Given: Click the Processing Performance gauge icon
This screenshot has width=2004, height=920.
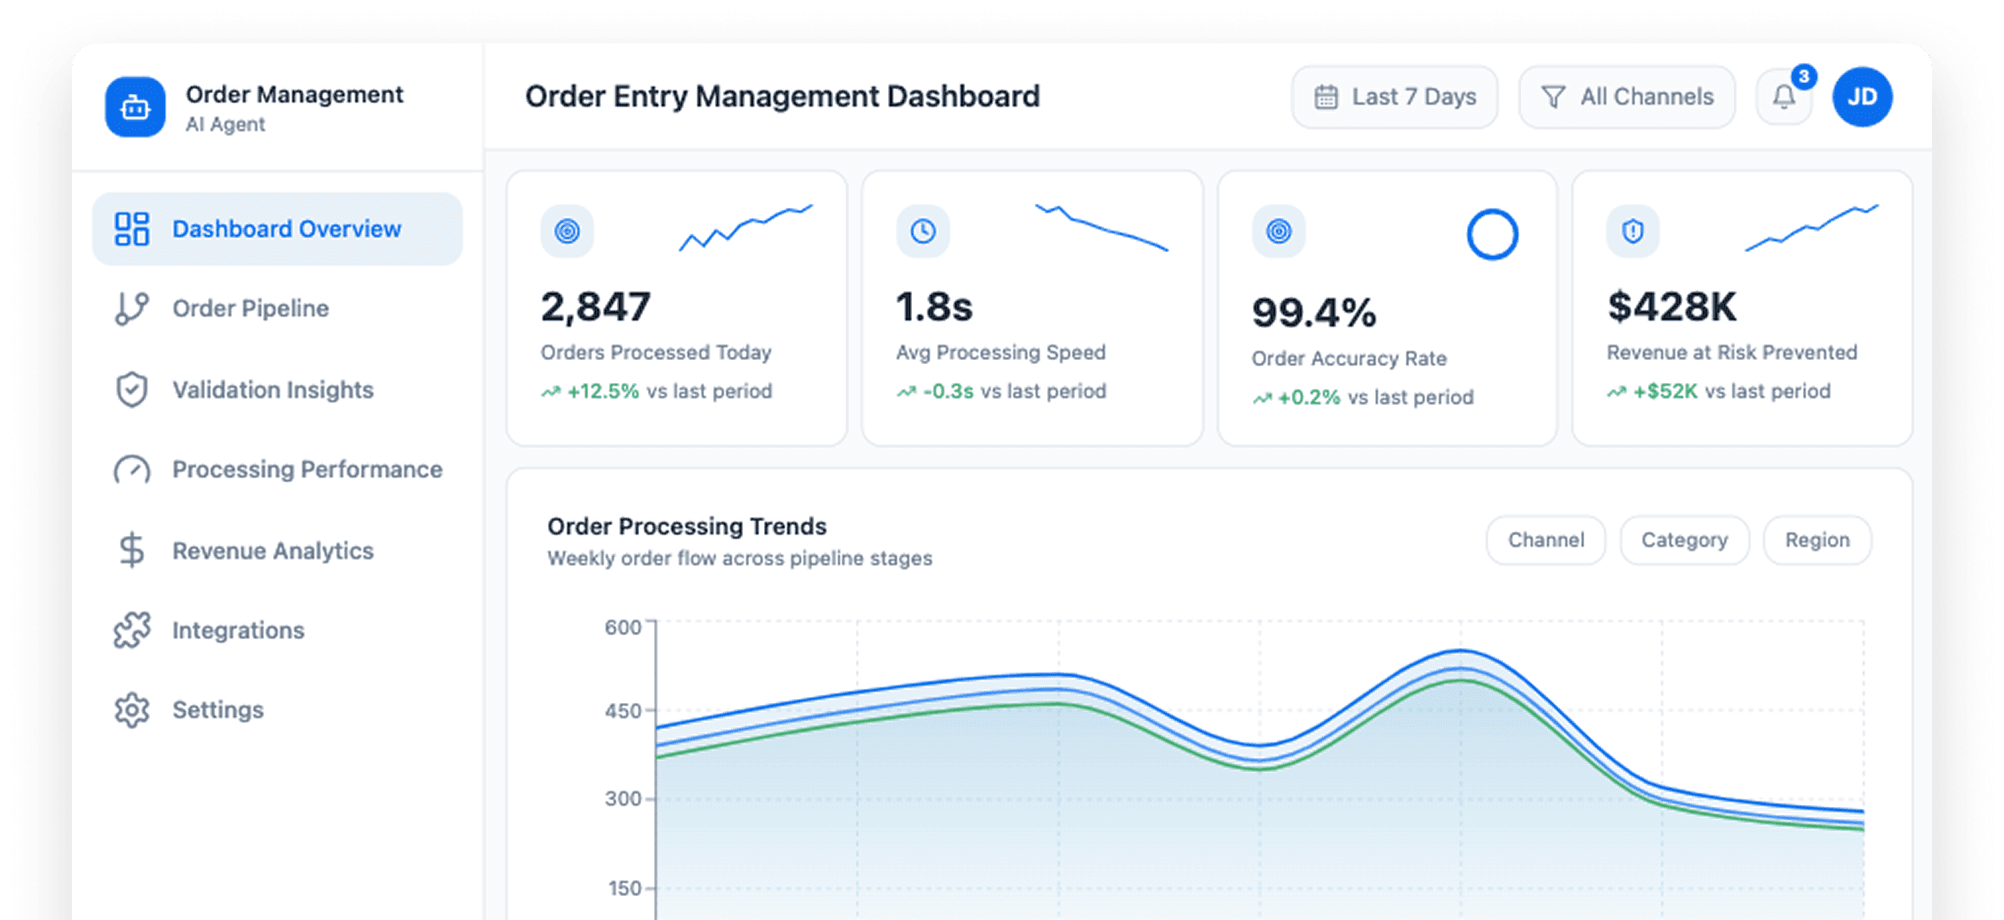Looking at the screenshot, I should 131,469.
